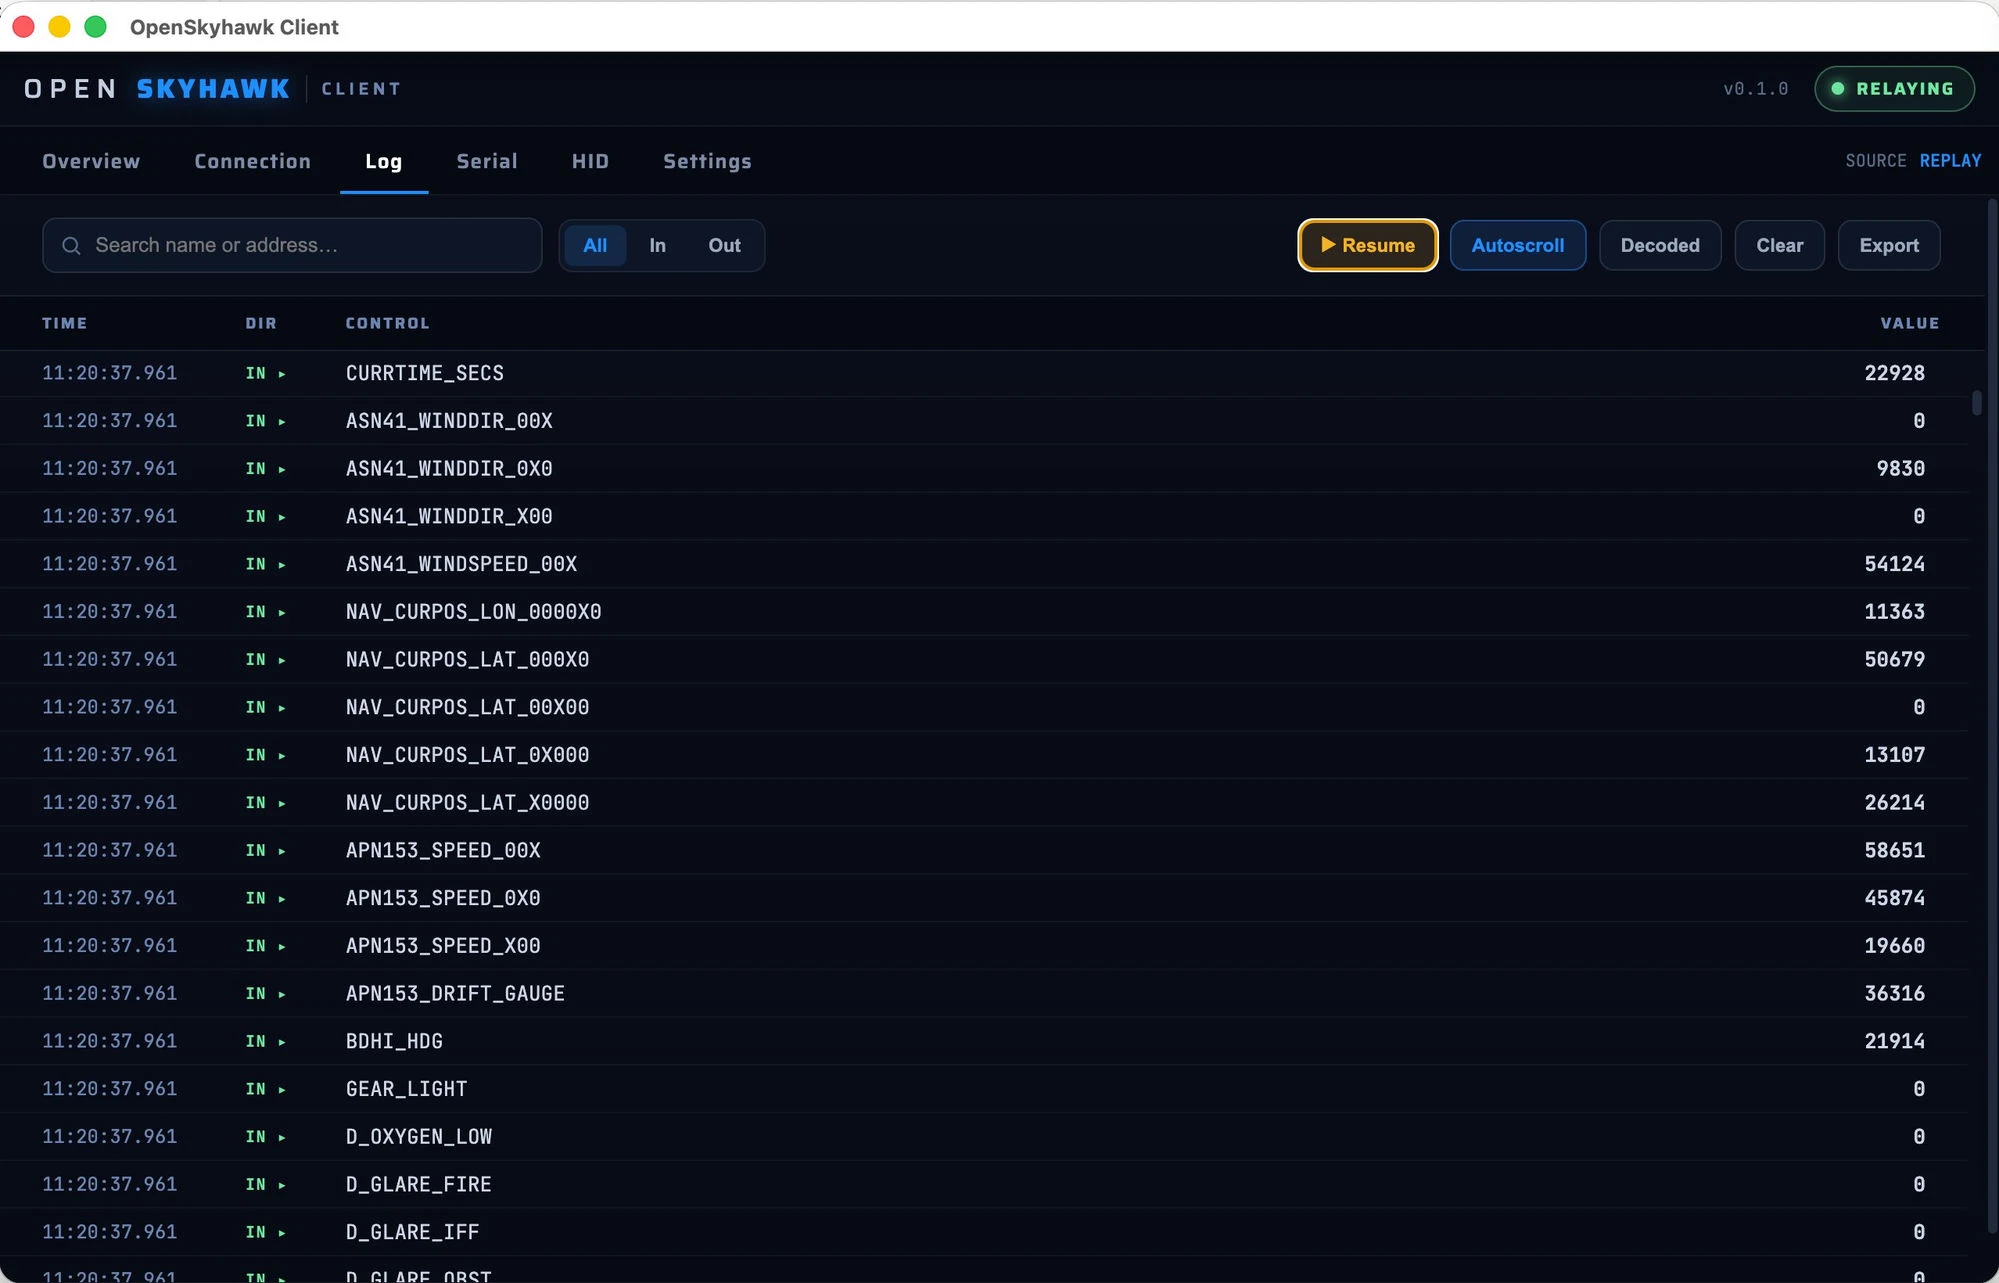This screenshot has width=1999, height=1283.
Task: Select the APN153_SPEED_00X entry
Action: pos(443,850)
